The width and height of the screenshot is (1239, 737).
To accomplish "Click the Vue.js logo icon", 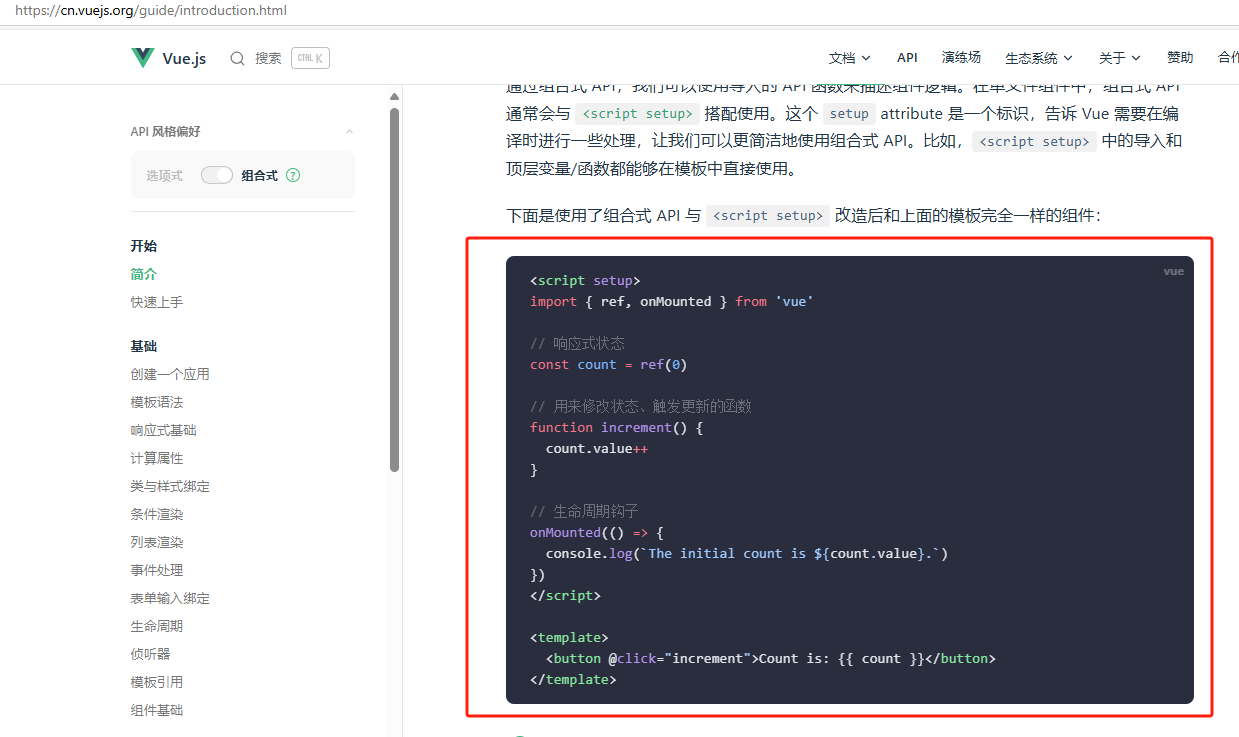I will (x=142, y=57).
